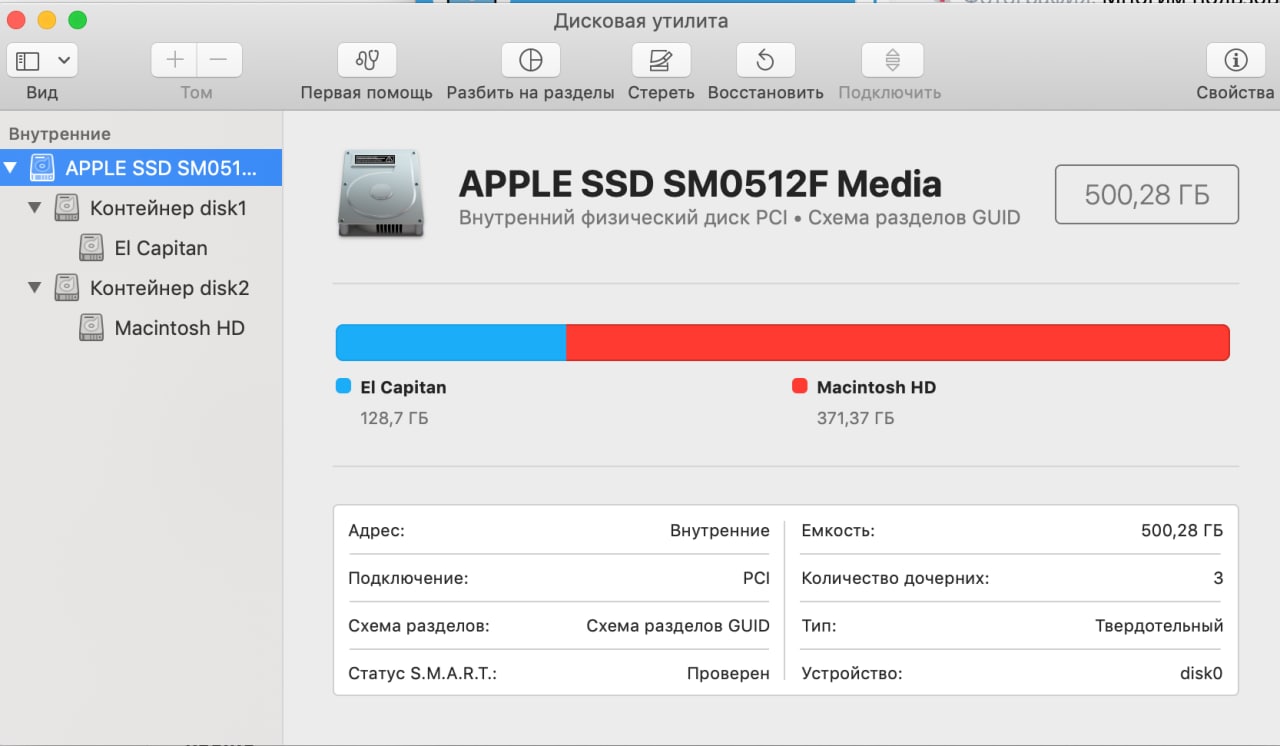Open the Info/Свойства icon
Screen dimensions: 1280x746
[x=1235, y=60]
